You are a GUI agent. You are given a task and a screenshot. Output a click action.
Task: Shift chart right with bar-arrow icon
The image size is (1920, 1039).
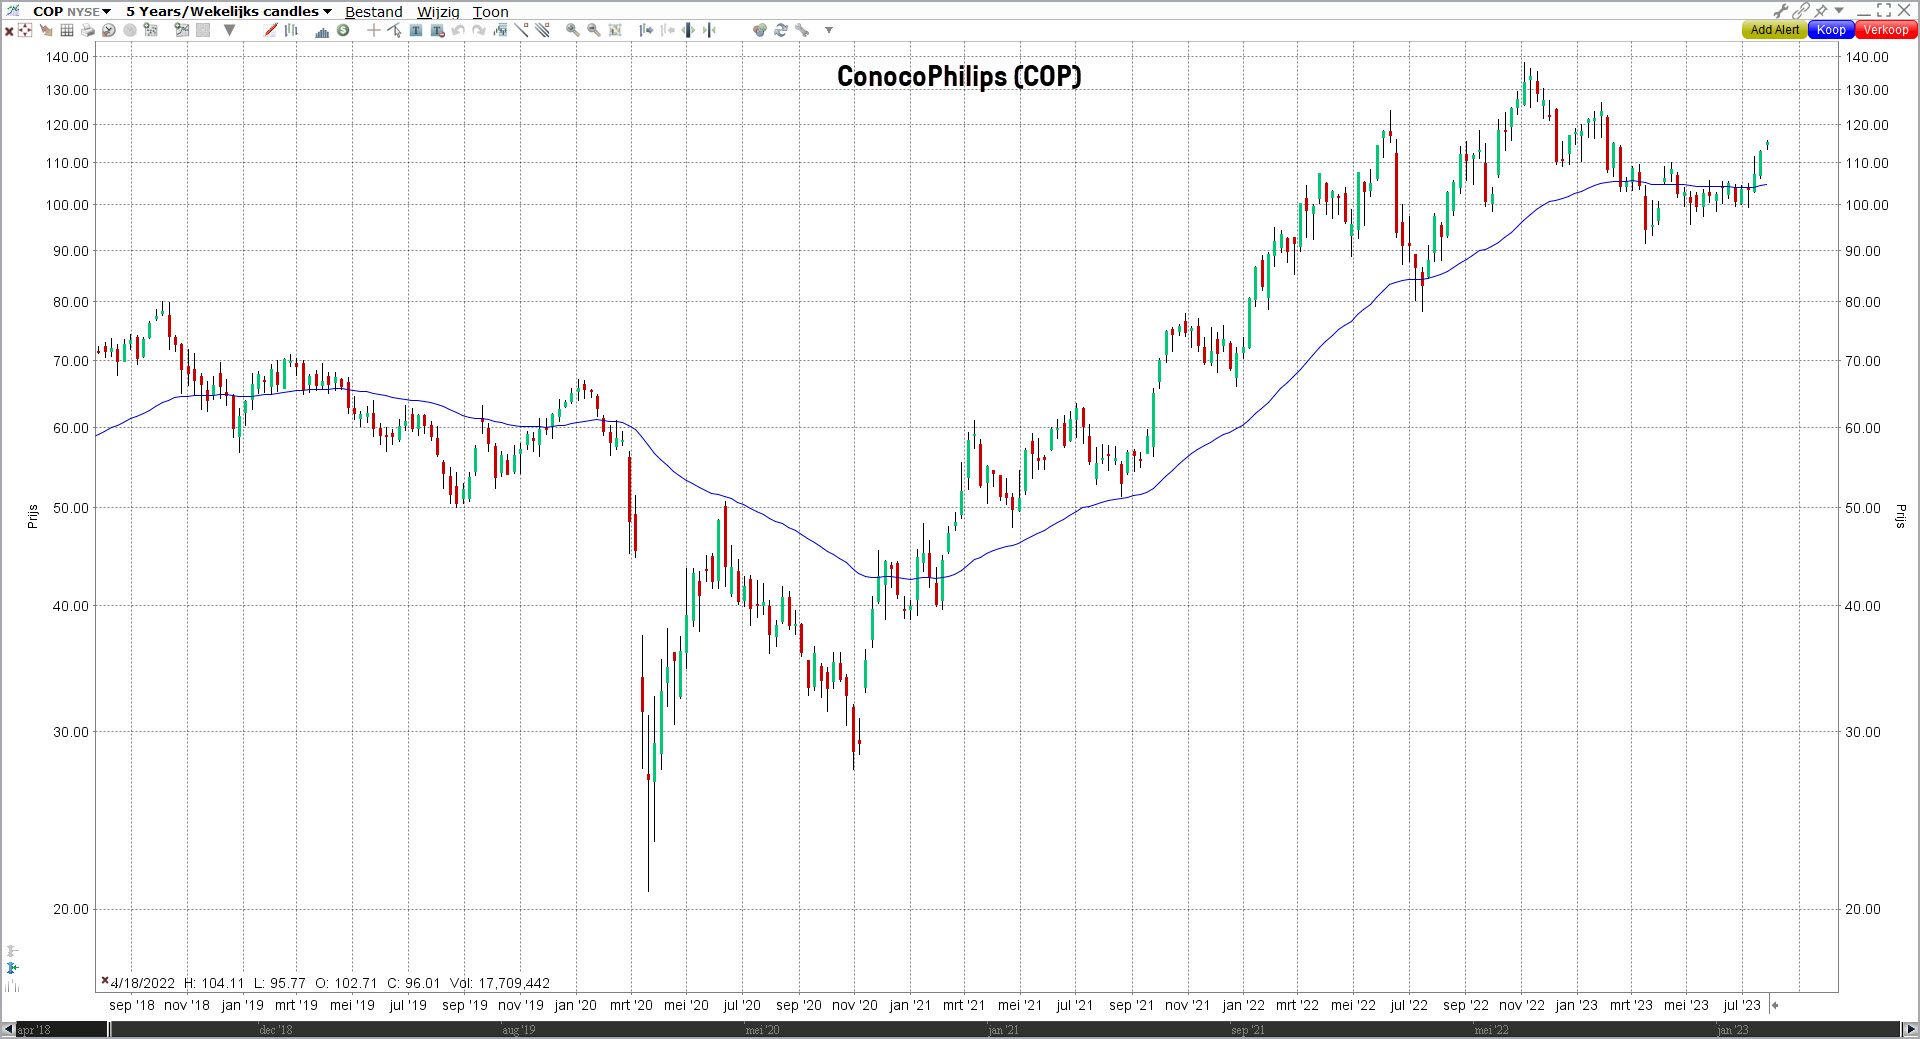click(646, 30)
